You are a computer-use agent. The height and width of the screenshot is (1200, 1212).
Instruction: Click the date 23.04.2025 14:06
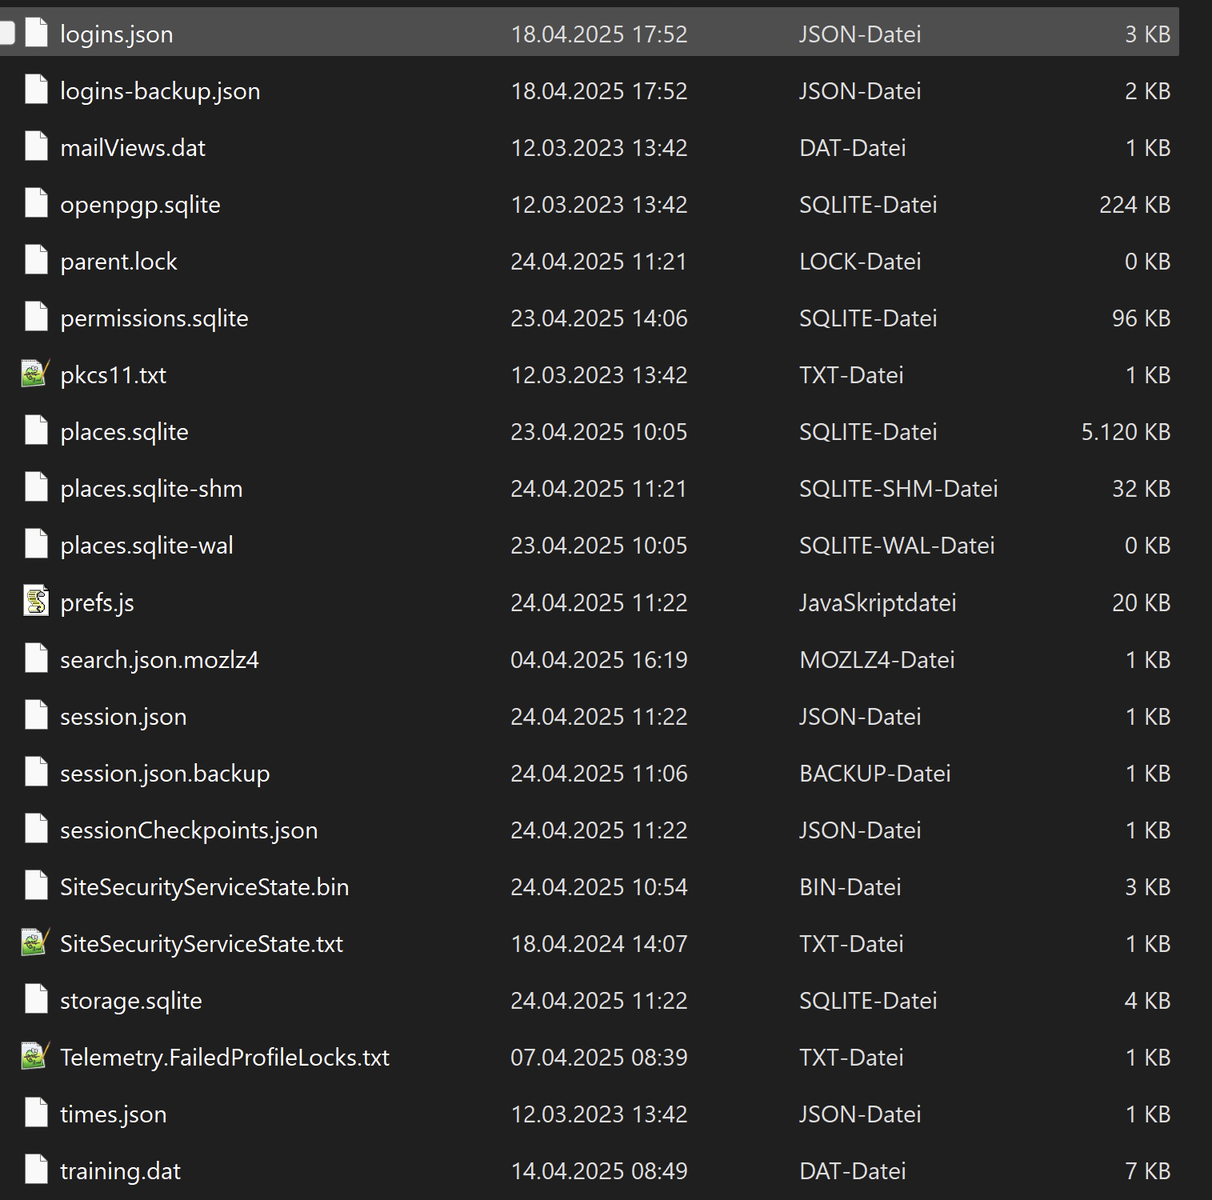click(x=599, y=318)
